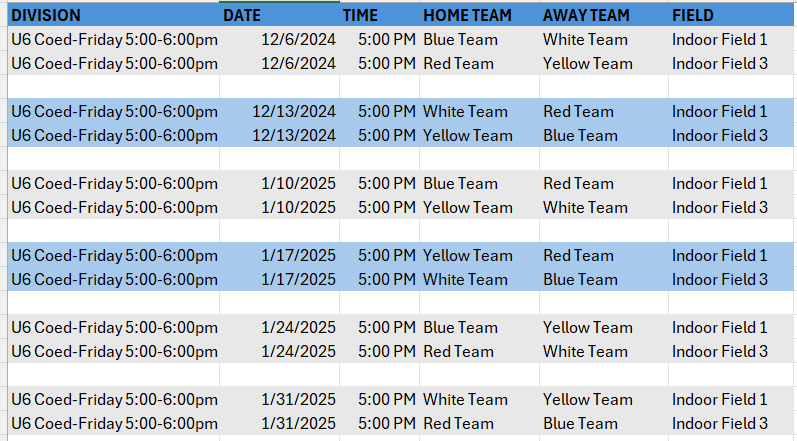Select the 1/10/2025 date for Blue Team
The width and height of the screenshot is (797, 441).
tap(280, 183)
